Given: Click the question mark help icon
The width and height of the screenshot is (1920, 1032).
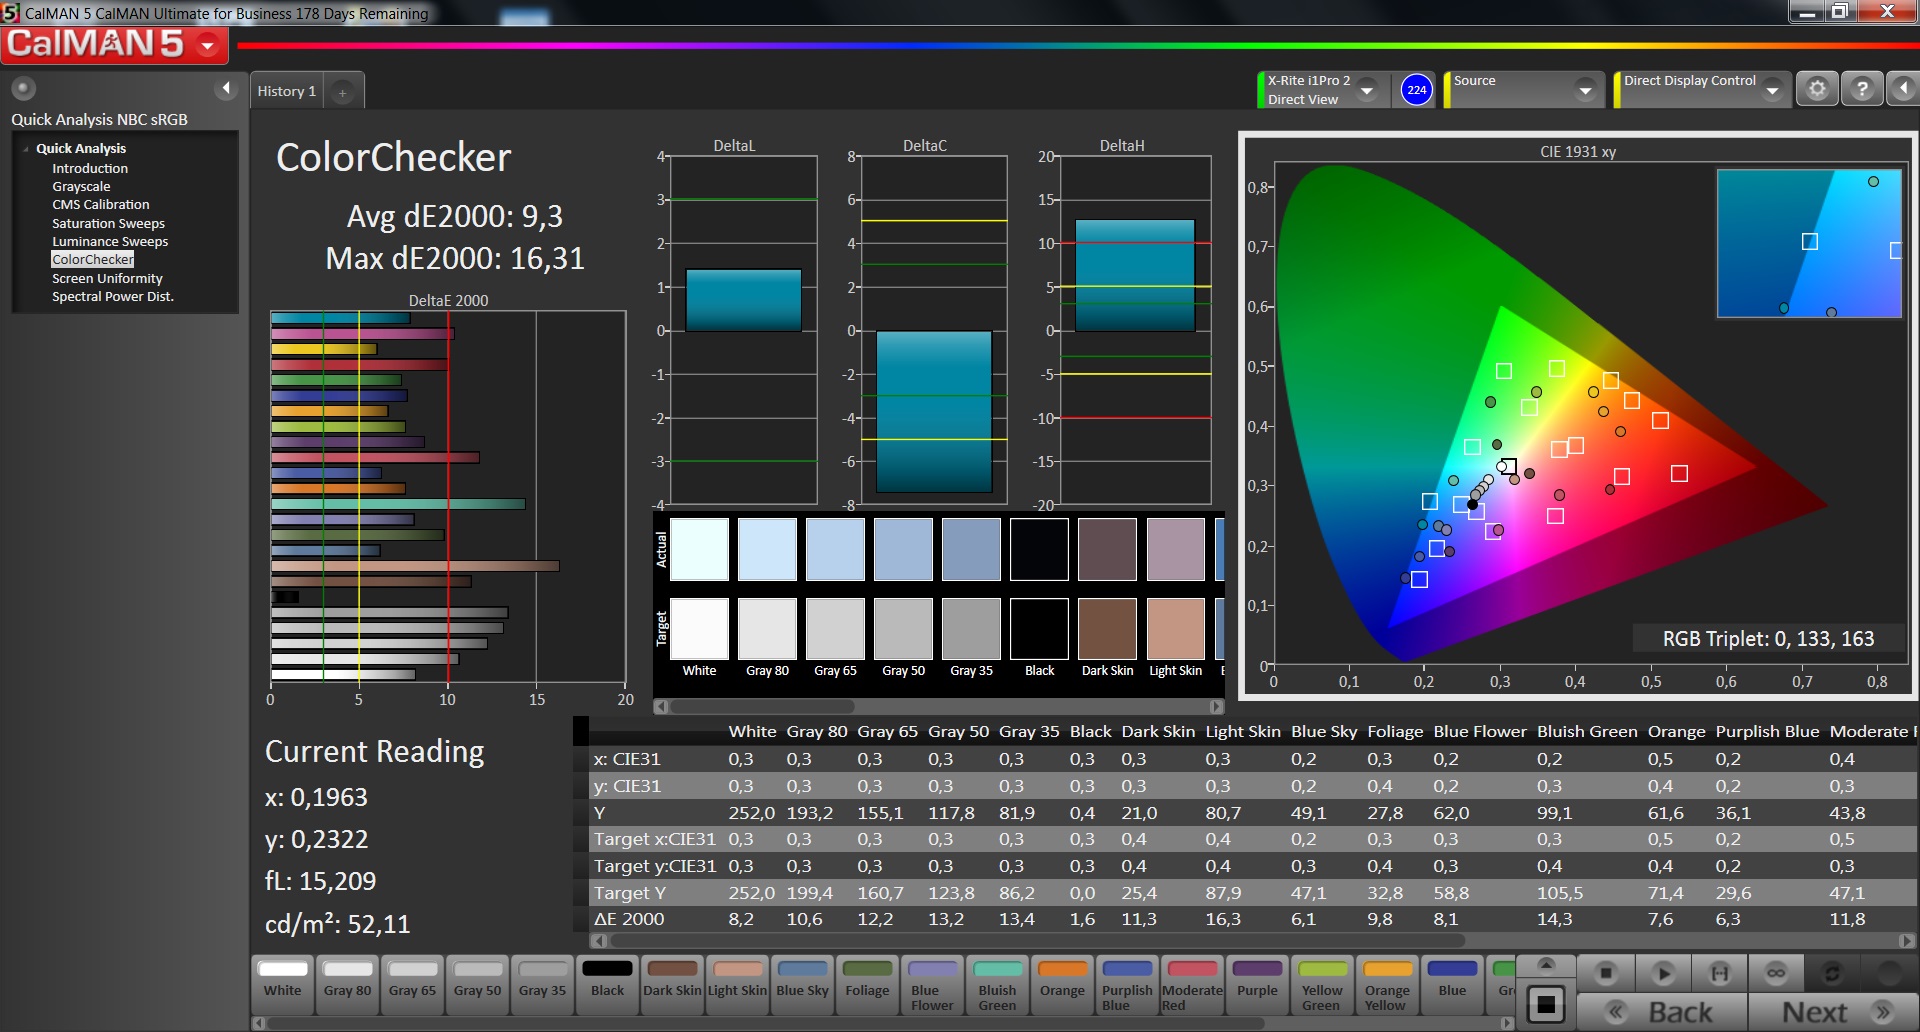Looking at the screenshot, I should (1861, 90).
